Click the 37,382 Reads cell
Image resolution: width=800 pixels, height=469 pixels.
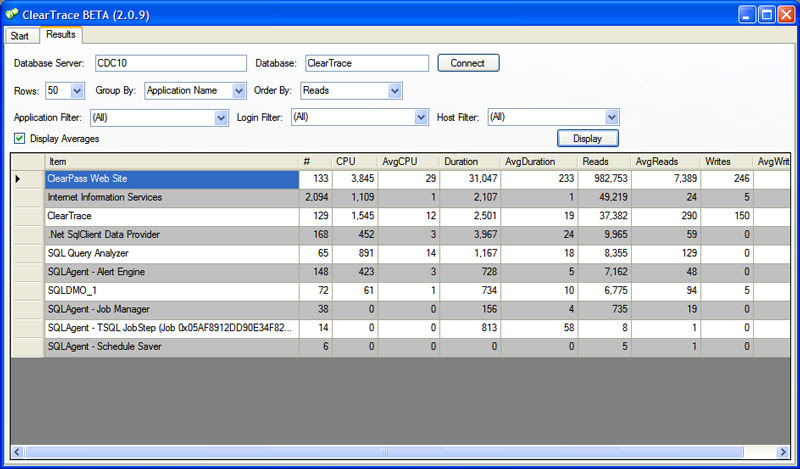coord(605,216)
